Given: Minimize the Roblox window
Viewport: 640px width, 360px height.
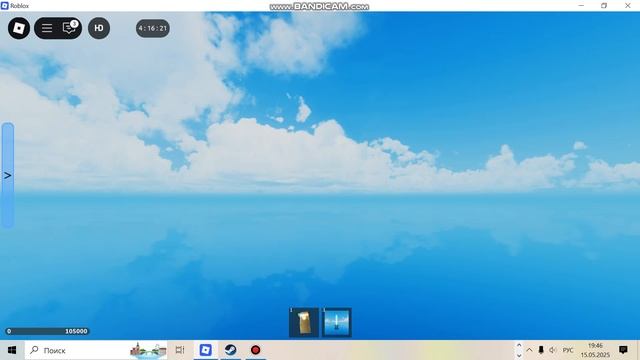Looking at the screenshot, I should [x=581, y=5].
